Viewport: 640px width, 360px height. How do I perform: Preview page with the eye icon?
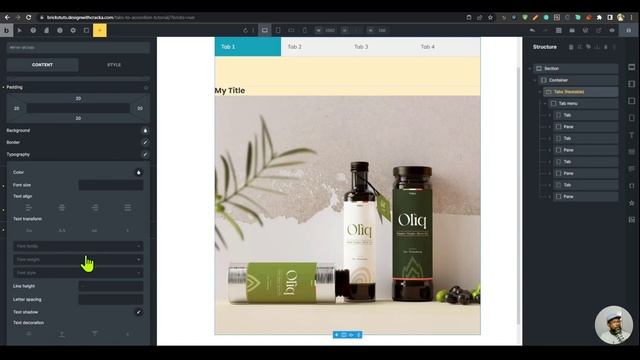(612, 30)
